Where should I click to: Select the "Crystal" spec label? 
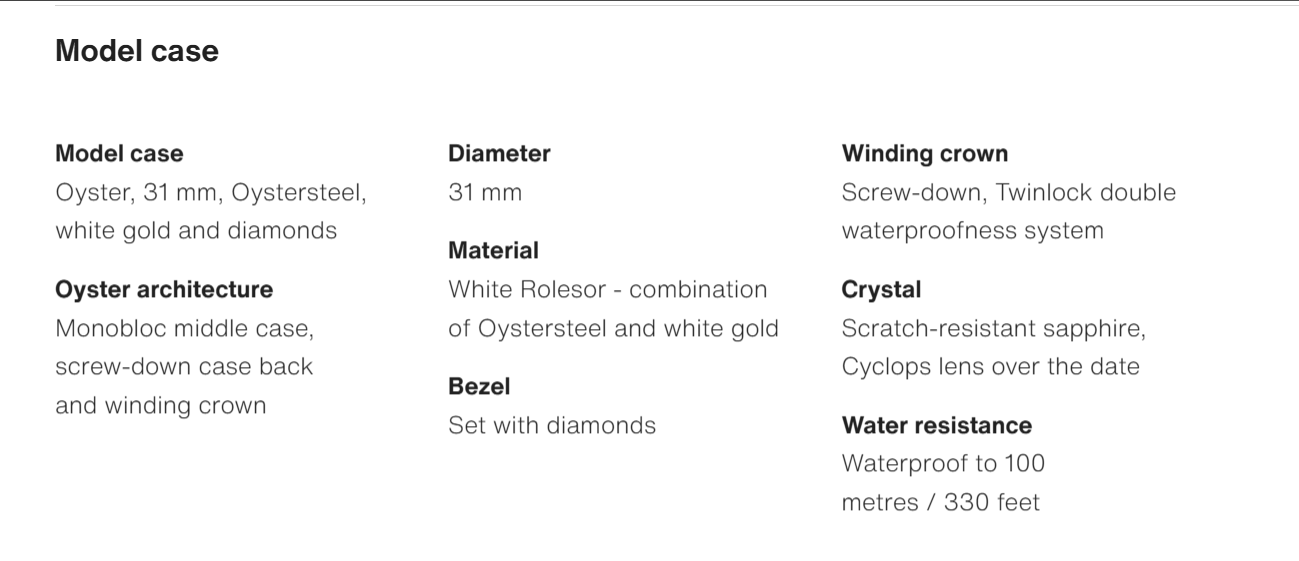click(881, 290)
